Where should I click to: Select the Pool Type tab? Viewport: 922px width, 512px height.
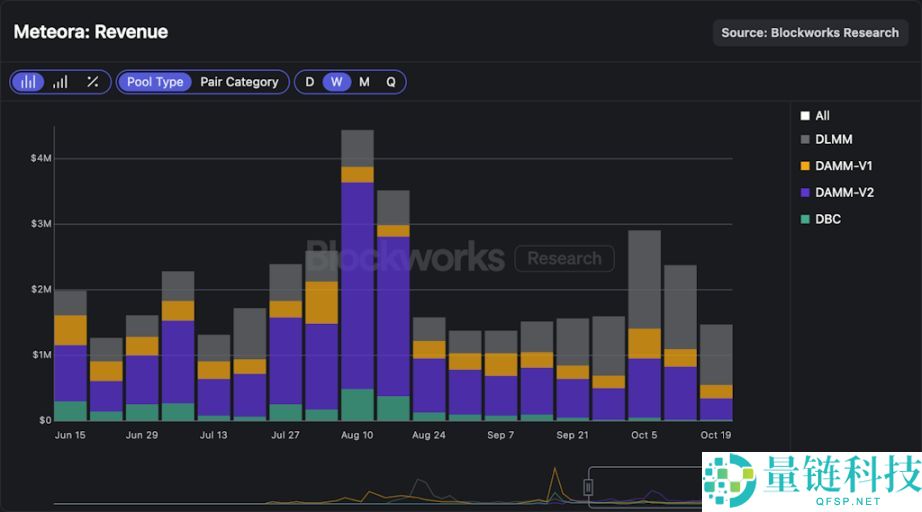point(155,82)
